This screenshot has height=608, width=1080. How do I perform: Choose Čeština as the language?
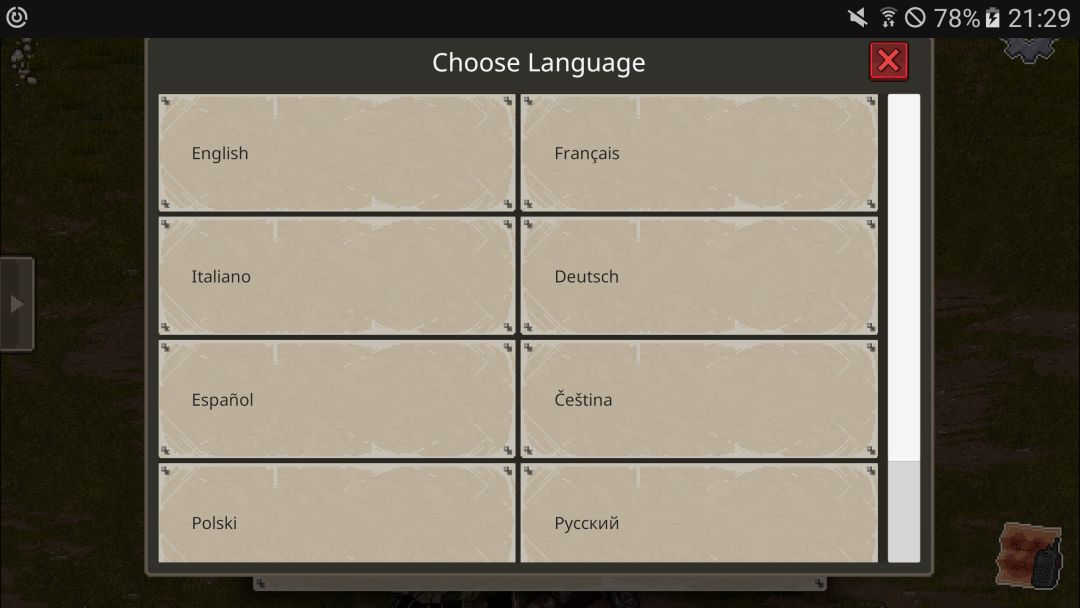pyautogui.click(x=699, y=399)
